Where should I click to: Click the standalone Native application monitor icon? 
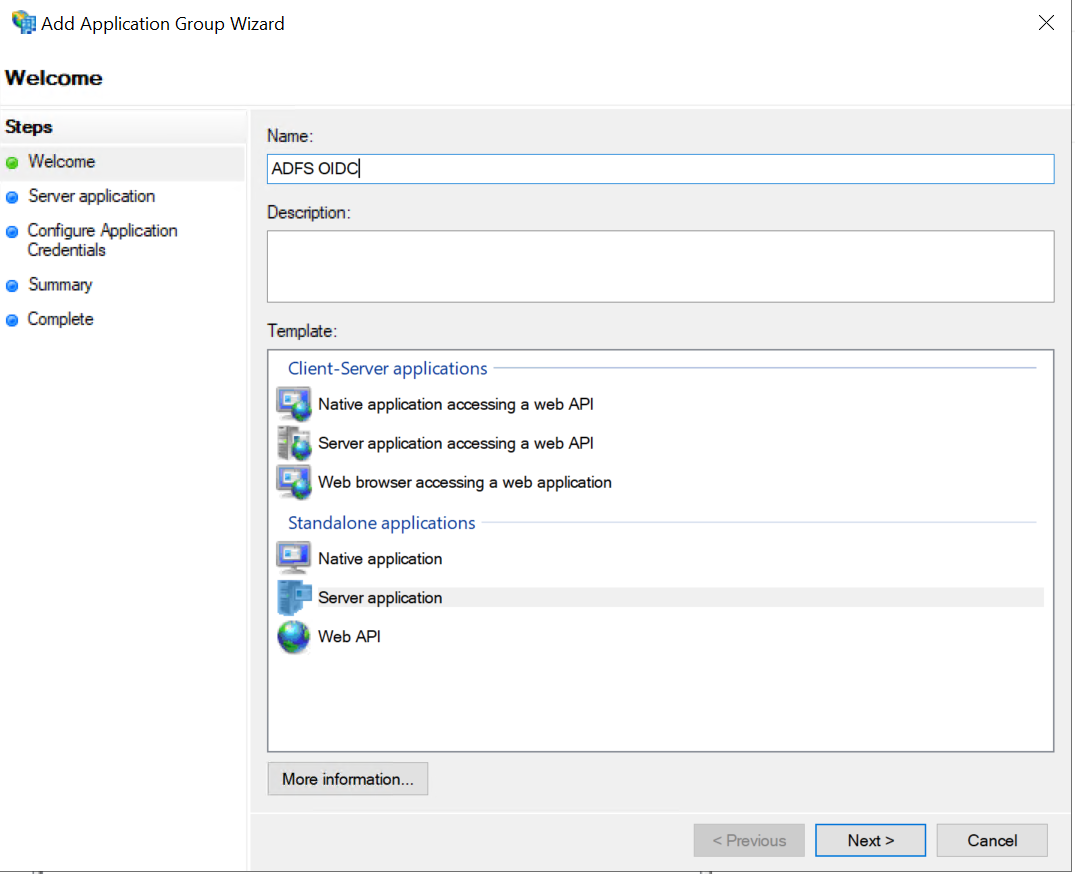[293, 558]
